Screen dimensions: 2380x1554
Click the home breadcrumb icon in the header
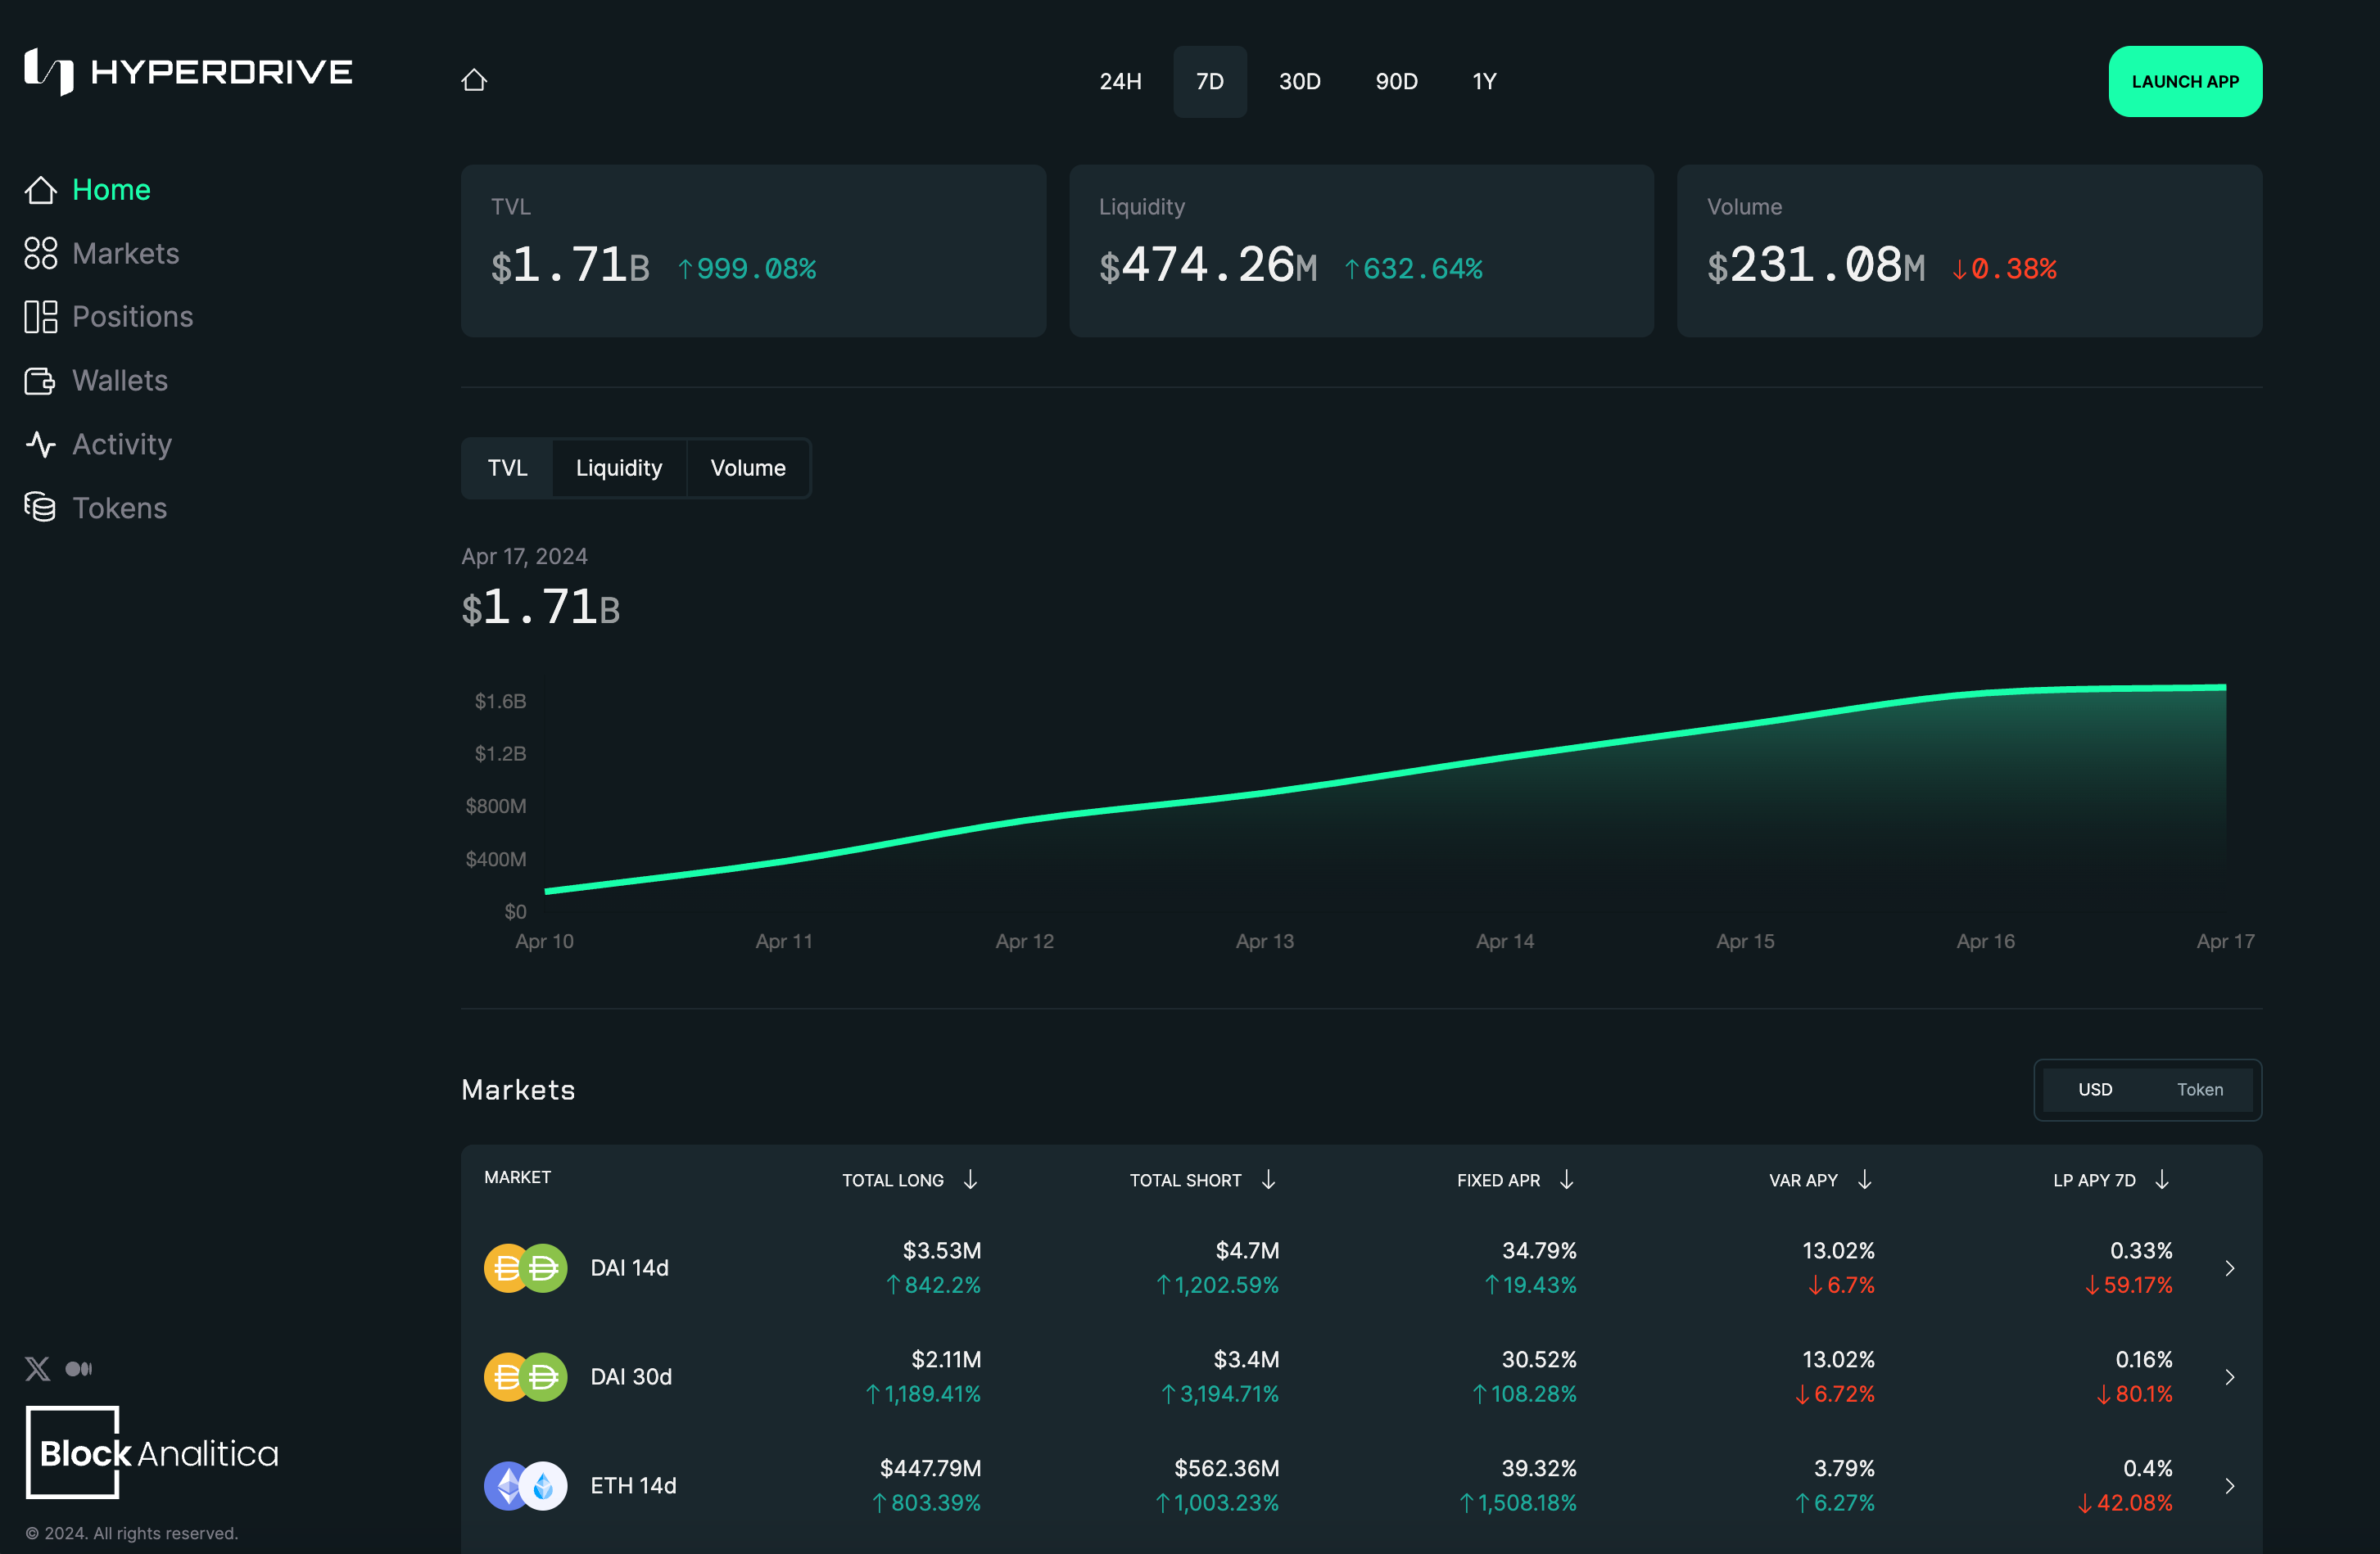pyautogui.click(x=474, y=80)
